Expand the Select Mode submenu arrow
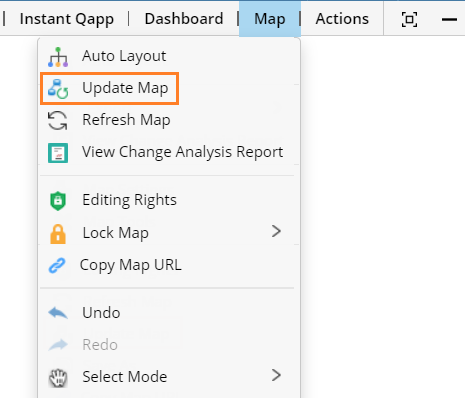This screenshot has height=398, width=465. [276, 375]
